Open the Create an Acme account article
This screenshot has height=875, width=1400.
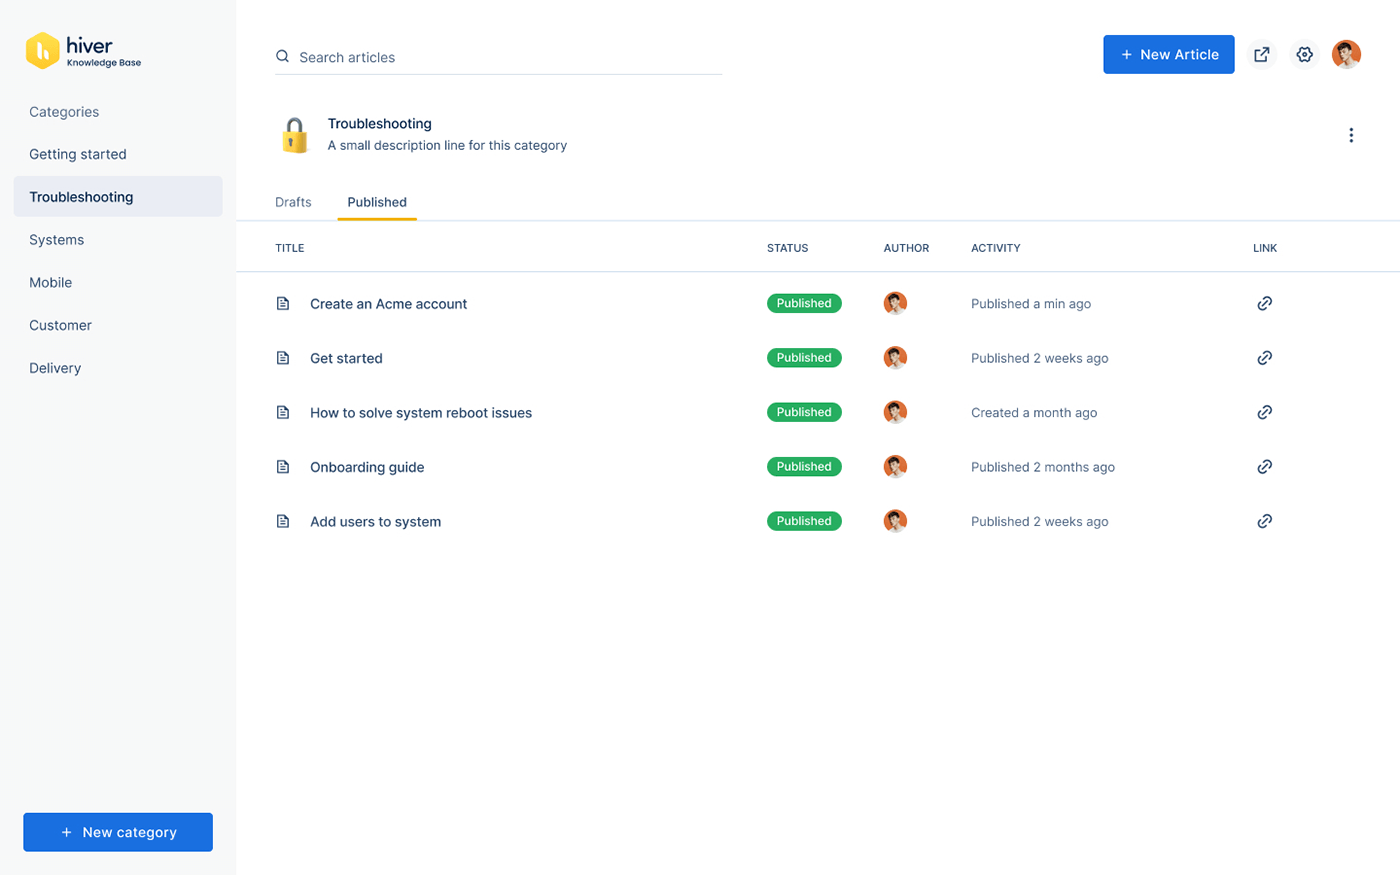point(388,304)
